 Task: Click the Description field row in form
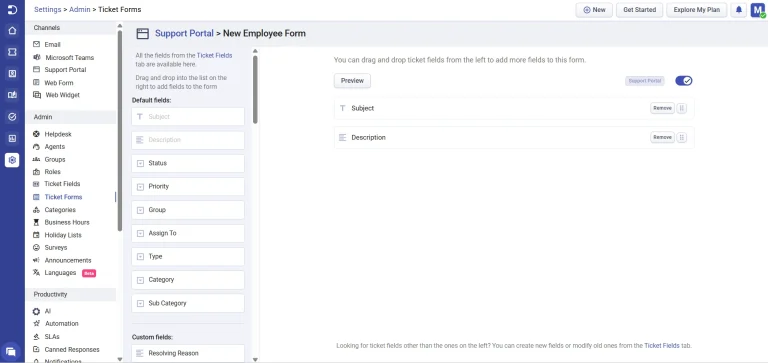click(514, 138)
